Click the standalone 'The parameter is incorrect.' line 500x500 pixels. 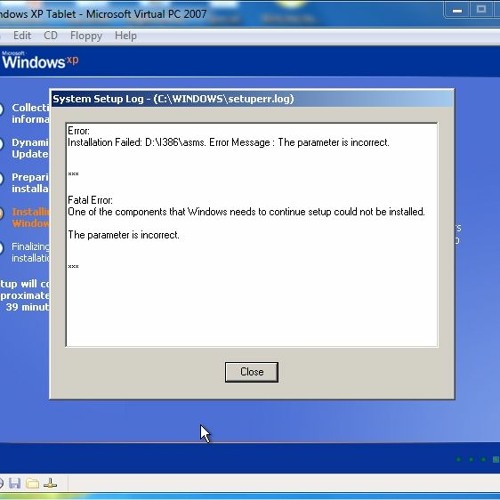[x=124, y=235]
